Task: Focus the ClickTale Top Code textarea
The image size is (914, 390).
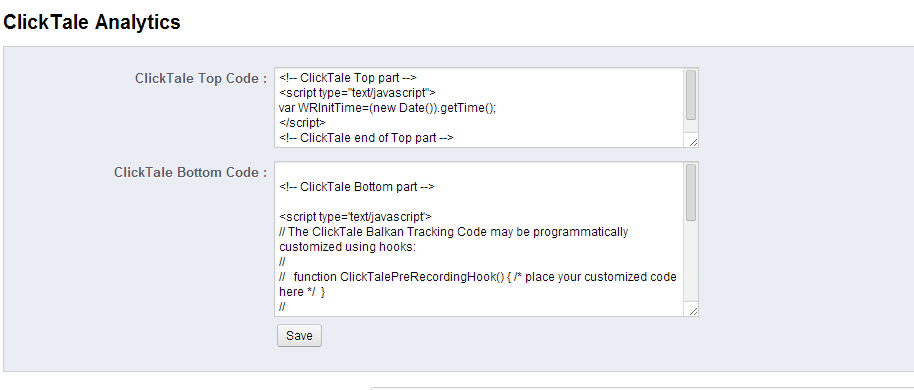Action: click(486, 107)
